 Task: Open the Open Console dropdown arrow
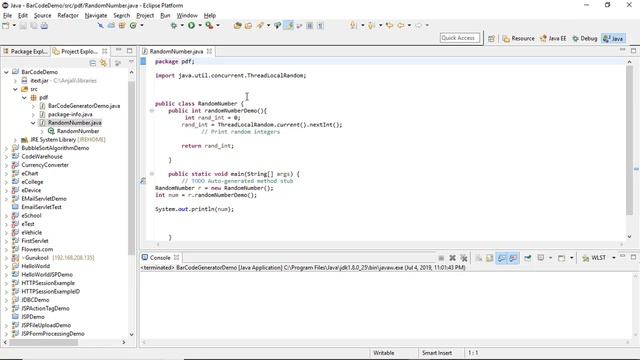571,258
